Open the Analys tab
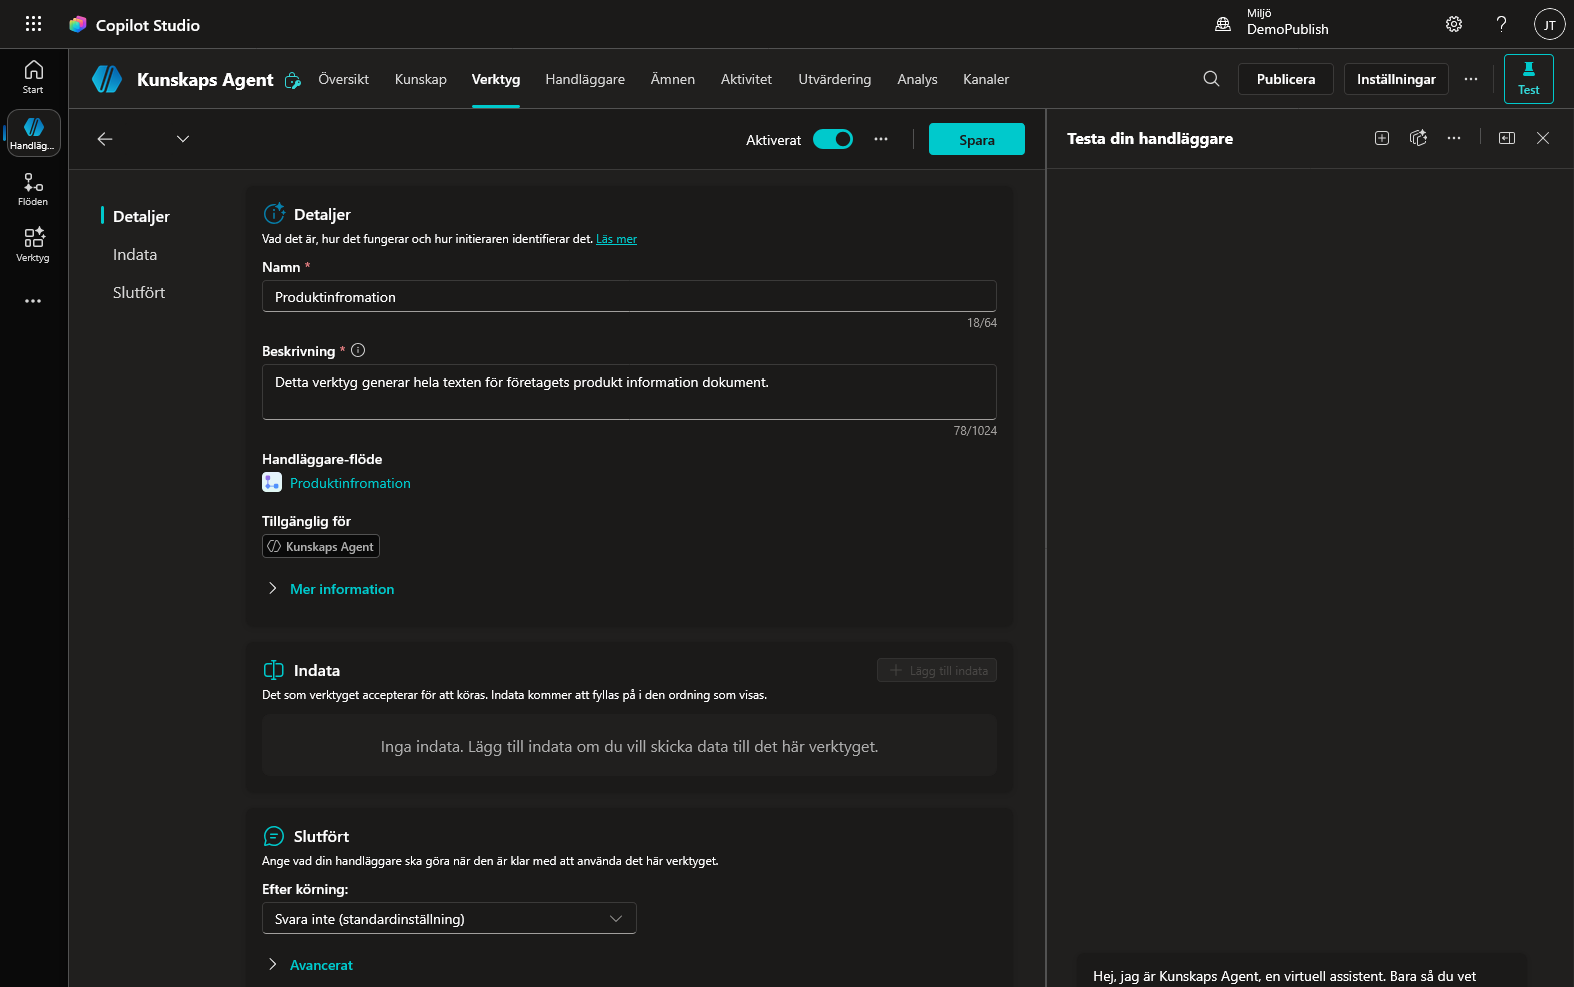Viewport: 1574px width, 987px height. click(917, 79)
